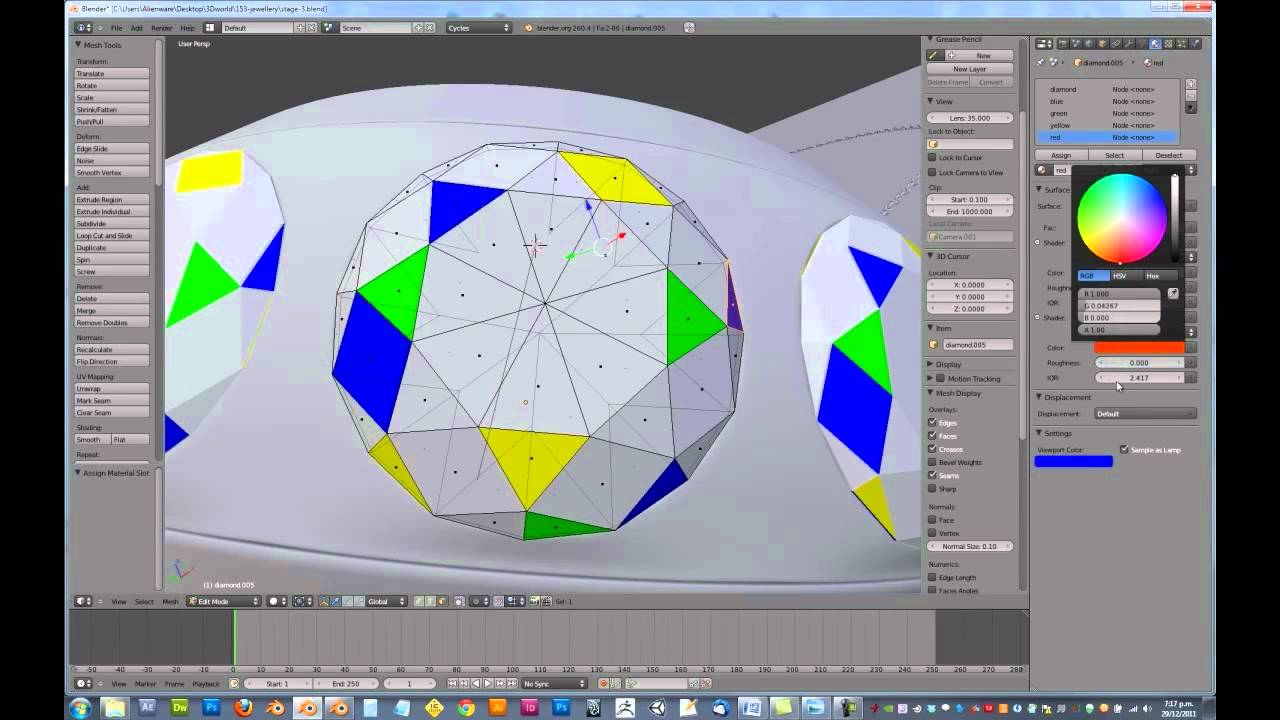Image resolution: width=1280 pixels, height=720 pixels.
Task: Click Assign material button
Action: (x=1061, y=155)
